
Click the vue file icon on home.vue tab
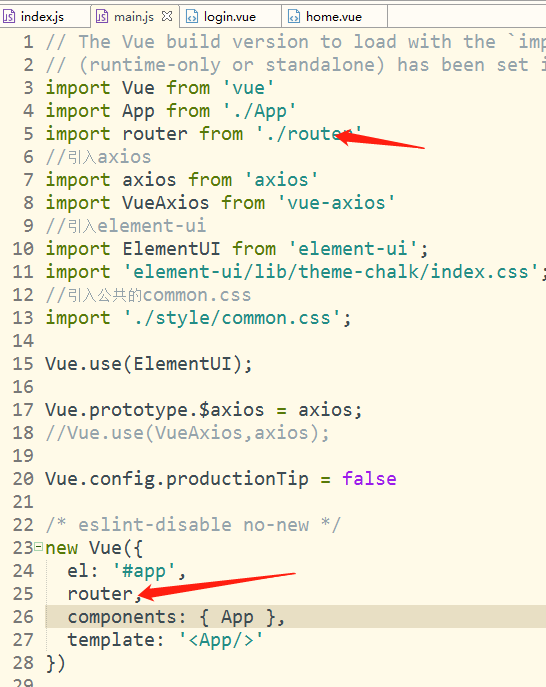(294, 17)
